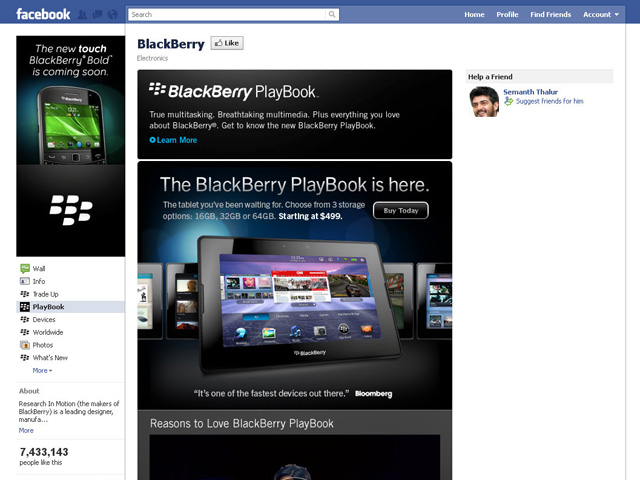Select the PlayBook tab
The height and width of the screenshot is (480, 640).
[x=70, y=307]
